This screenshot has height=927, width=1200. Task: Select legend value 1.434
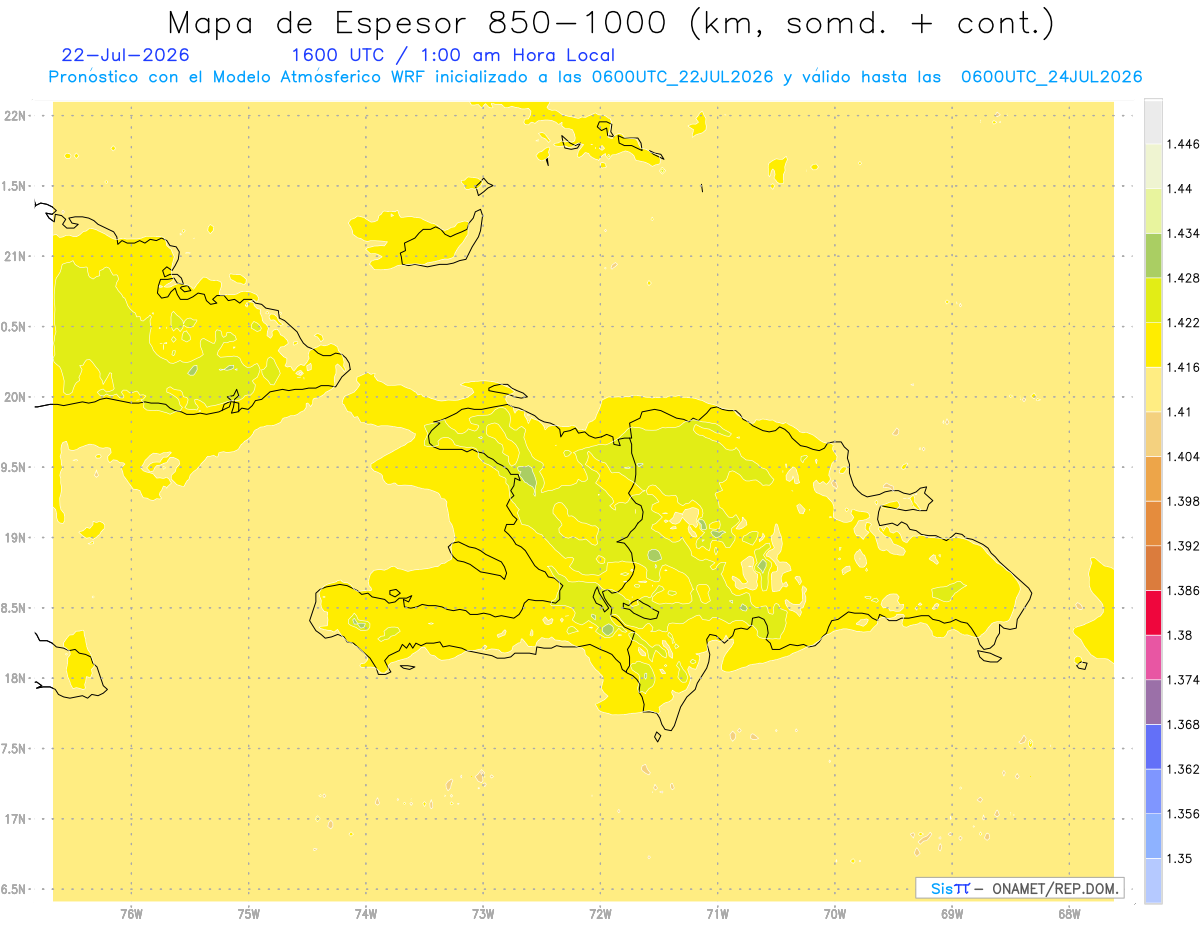[x=1183, y=233]
